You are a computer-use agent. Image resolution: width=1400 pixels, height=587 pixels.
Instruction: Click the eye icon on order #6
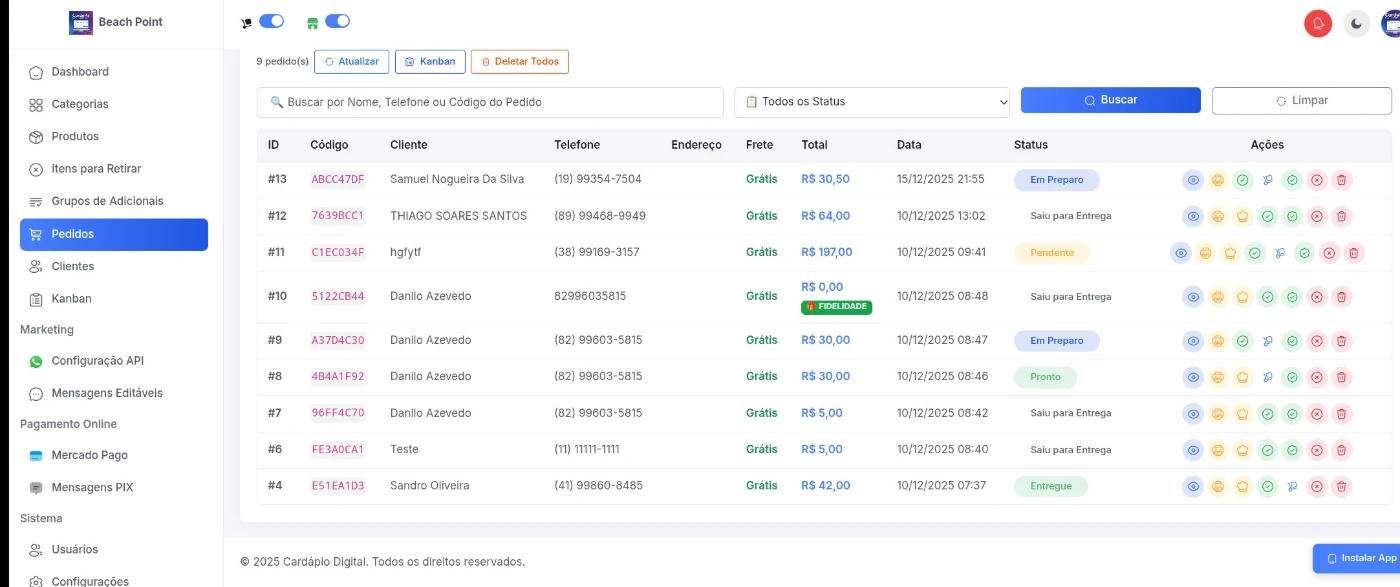[x=1193, y=450]
